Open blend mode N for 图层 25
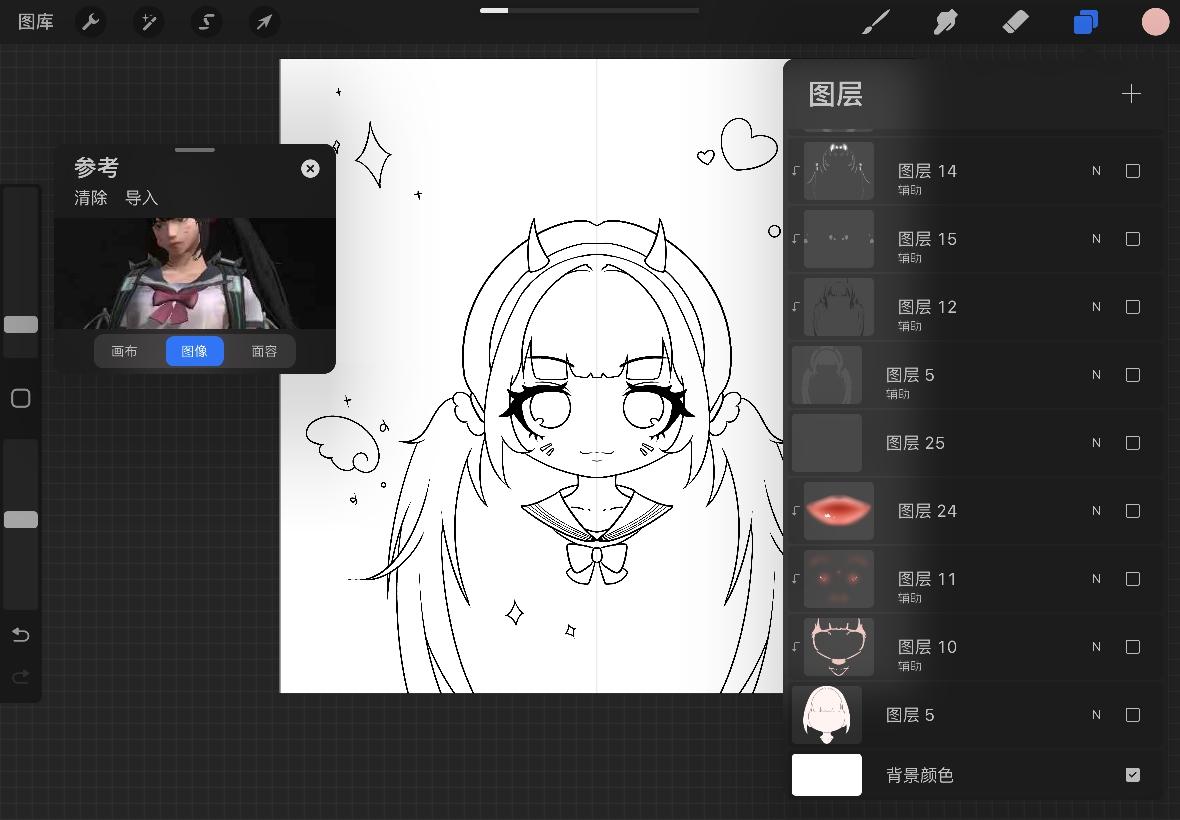This screenshot has height=820, width=1180. (1096, 443)
